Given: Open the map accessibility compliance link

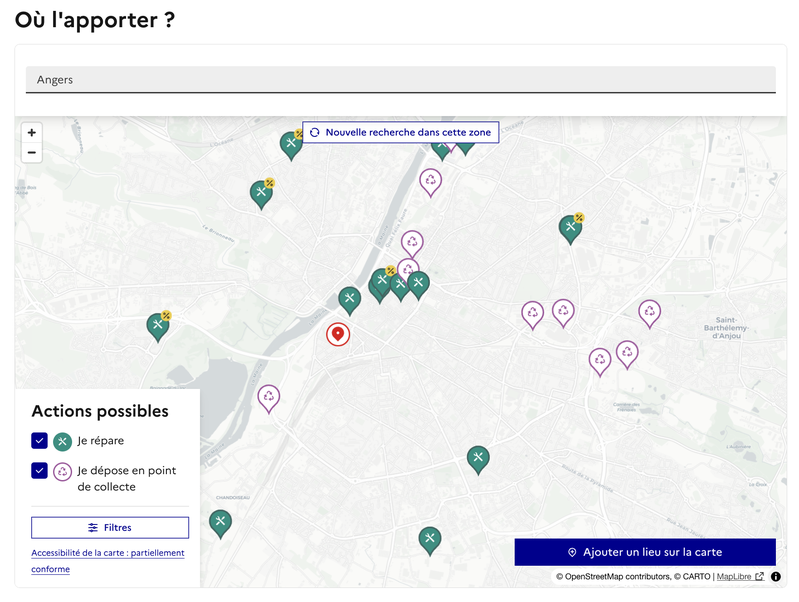Looking at the screenshot, I should point(107,561).
